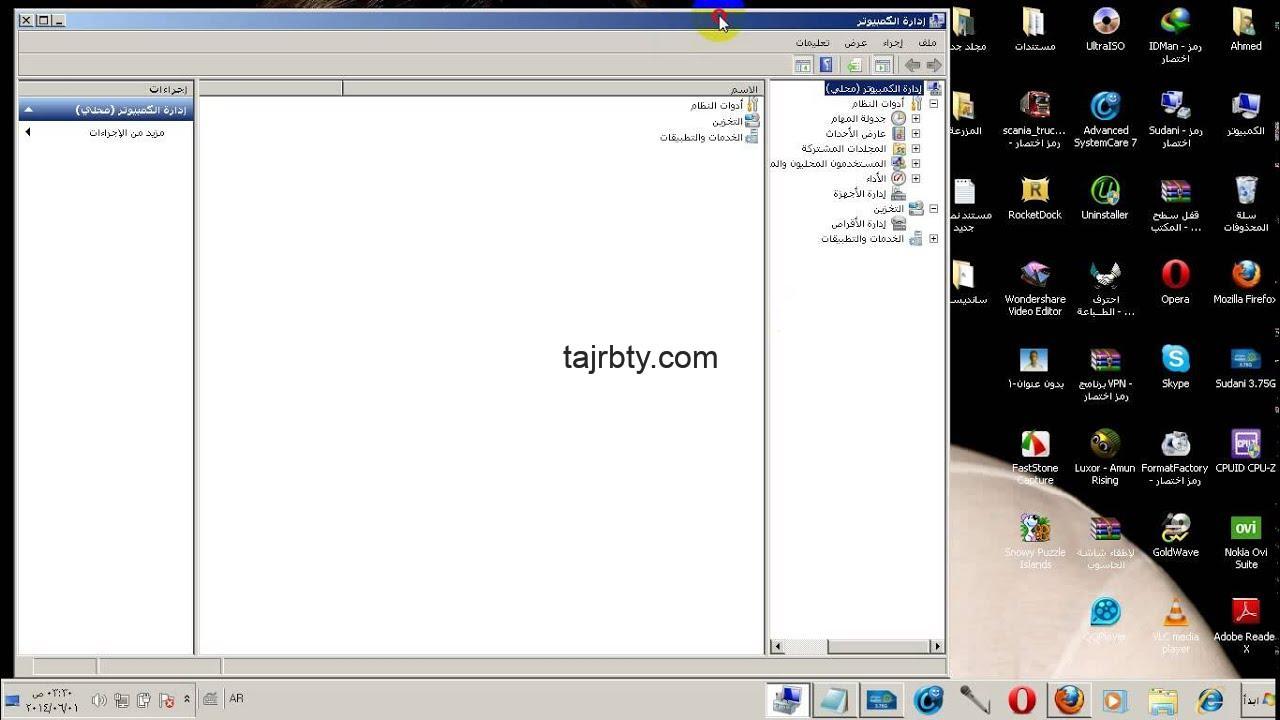Click More Actions (مزيد من الإجراءات) in the actions pane
Viewport: 1280px width, 720px height.
click(x=126, y=132)
